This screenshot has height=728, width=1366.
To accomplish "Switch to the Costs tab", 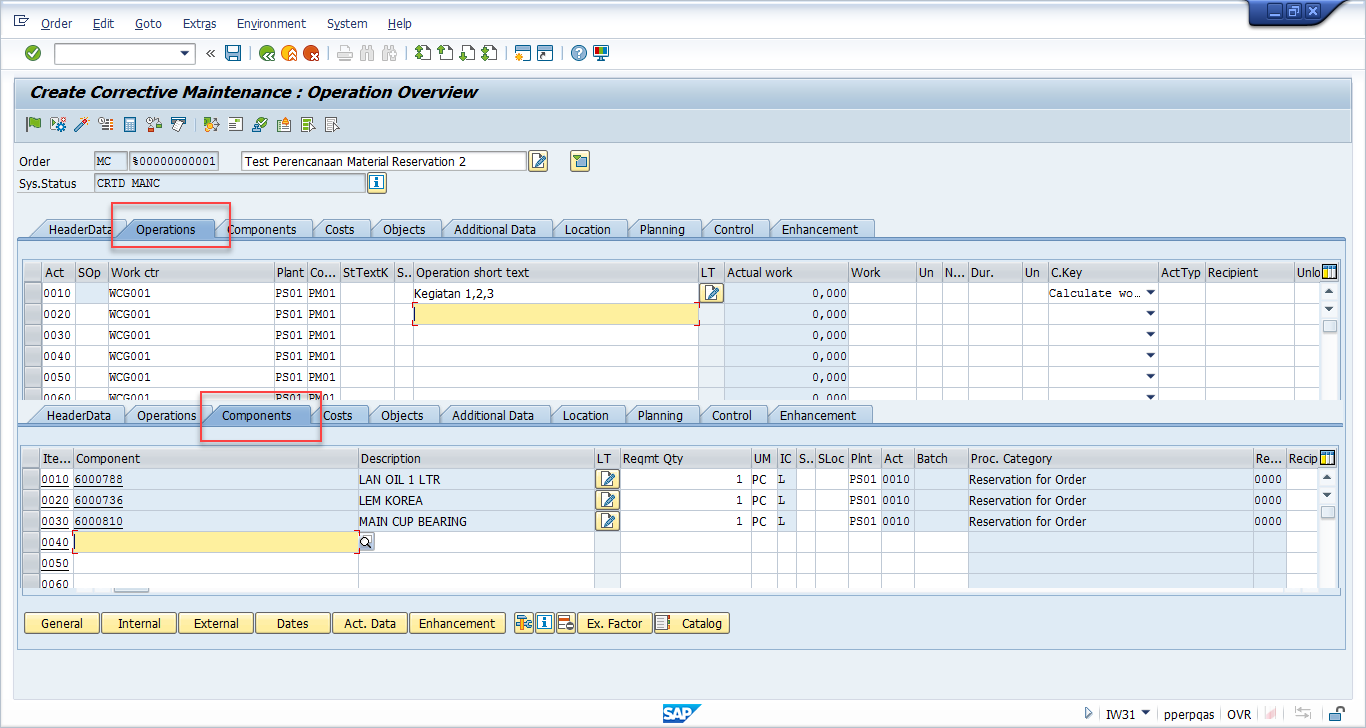I will [x=342, y=228].
